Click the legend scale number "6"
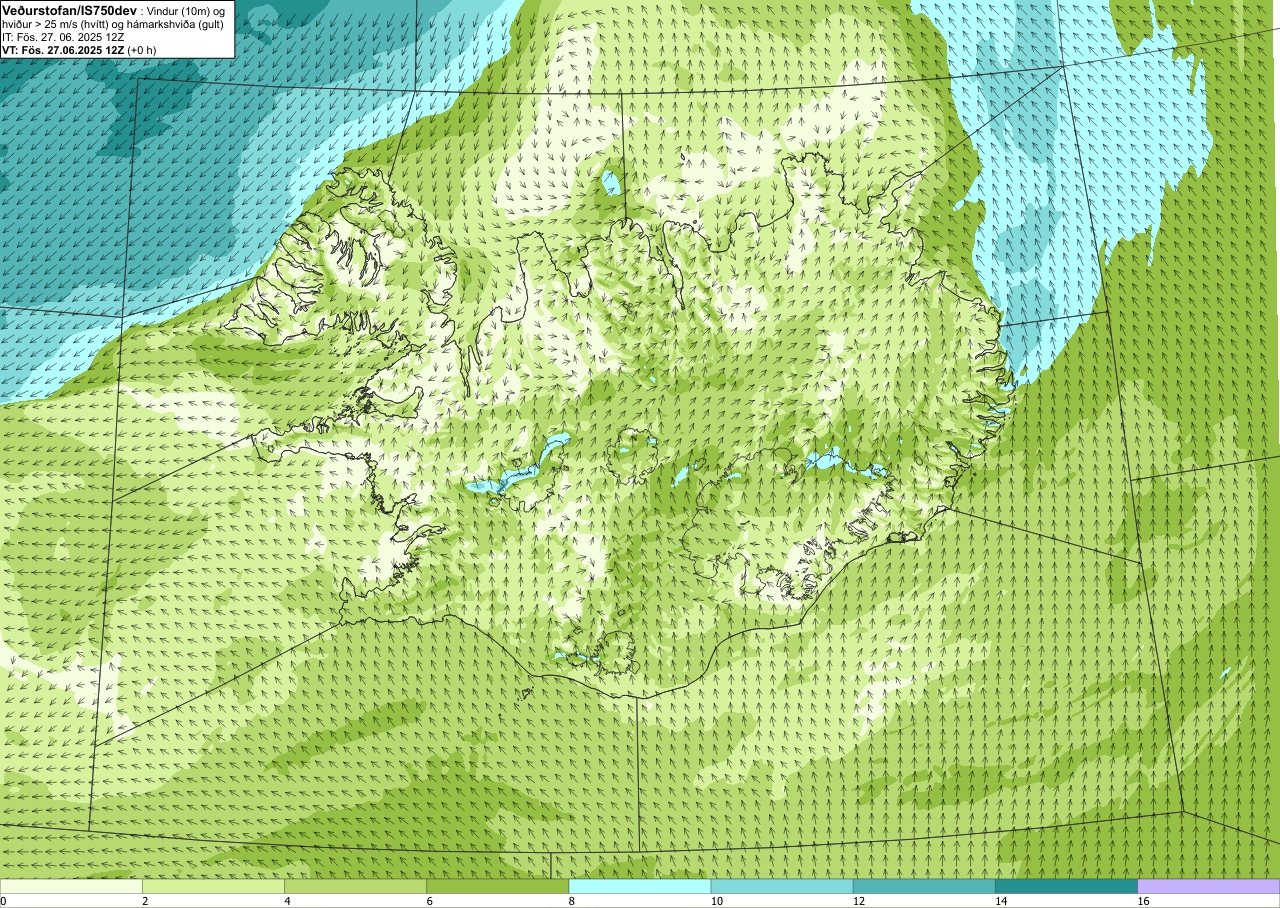The image size is (1280, 908). tap(430, 901)
